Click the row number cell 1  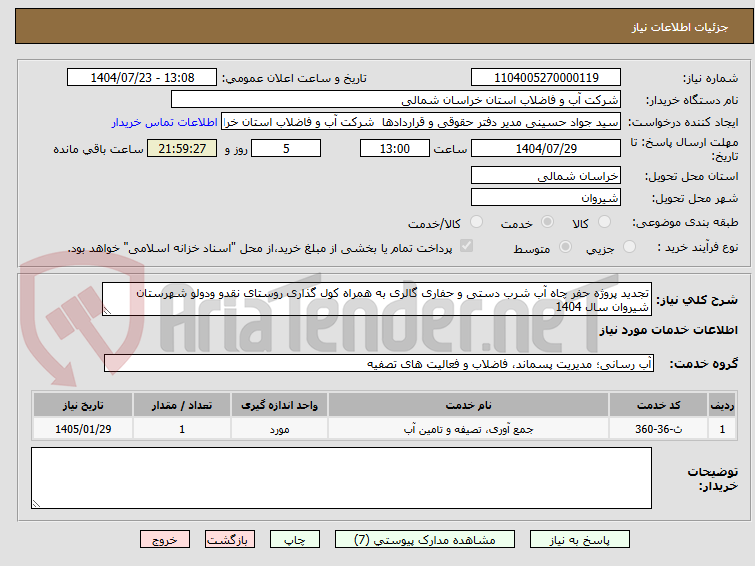[722, 429]
